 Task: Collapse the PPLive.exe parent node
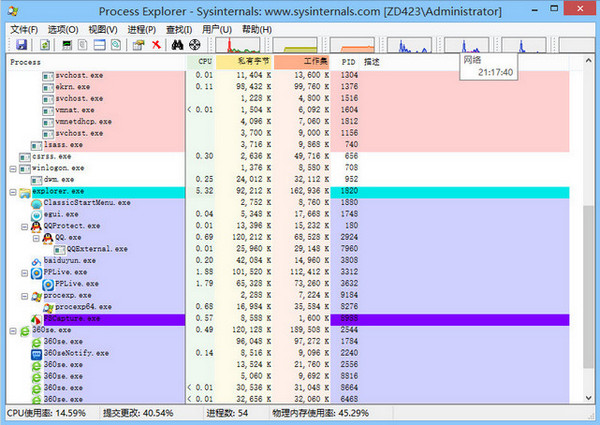[23, 272]
